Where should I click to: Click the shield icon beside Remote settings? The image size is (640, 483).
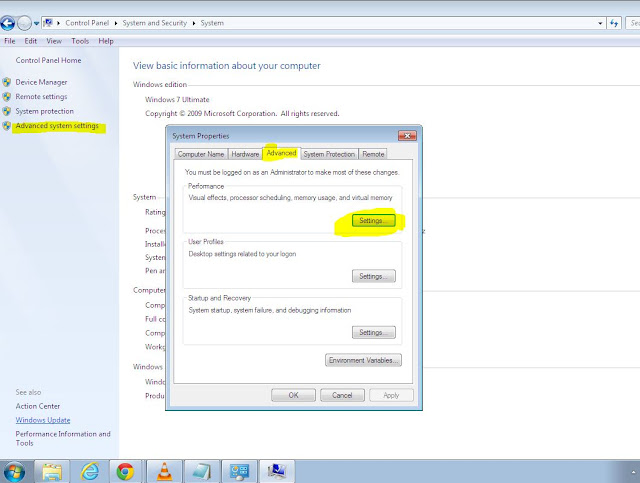pos(7,97)
